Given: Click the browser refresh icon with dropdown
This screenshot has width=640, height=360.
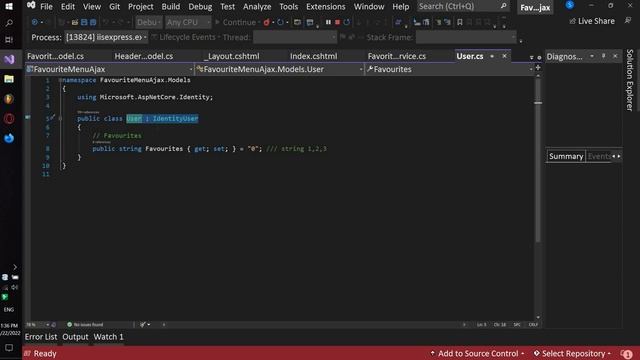Looking at the screenshot, I should (x=282, y=22).
